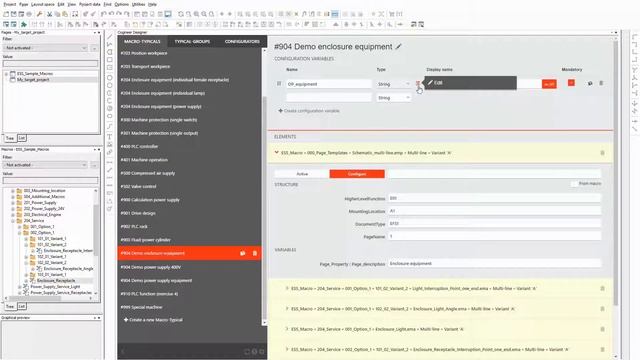The width and height of the screenshot is (640, 360).
Task: Select #999 Special machine typical
Action: point(141,307)
